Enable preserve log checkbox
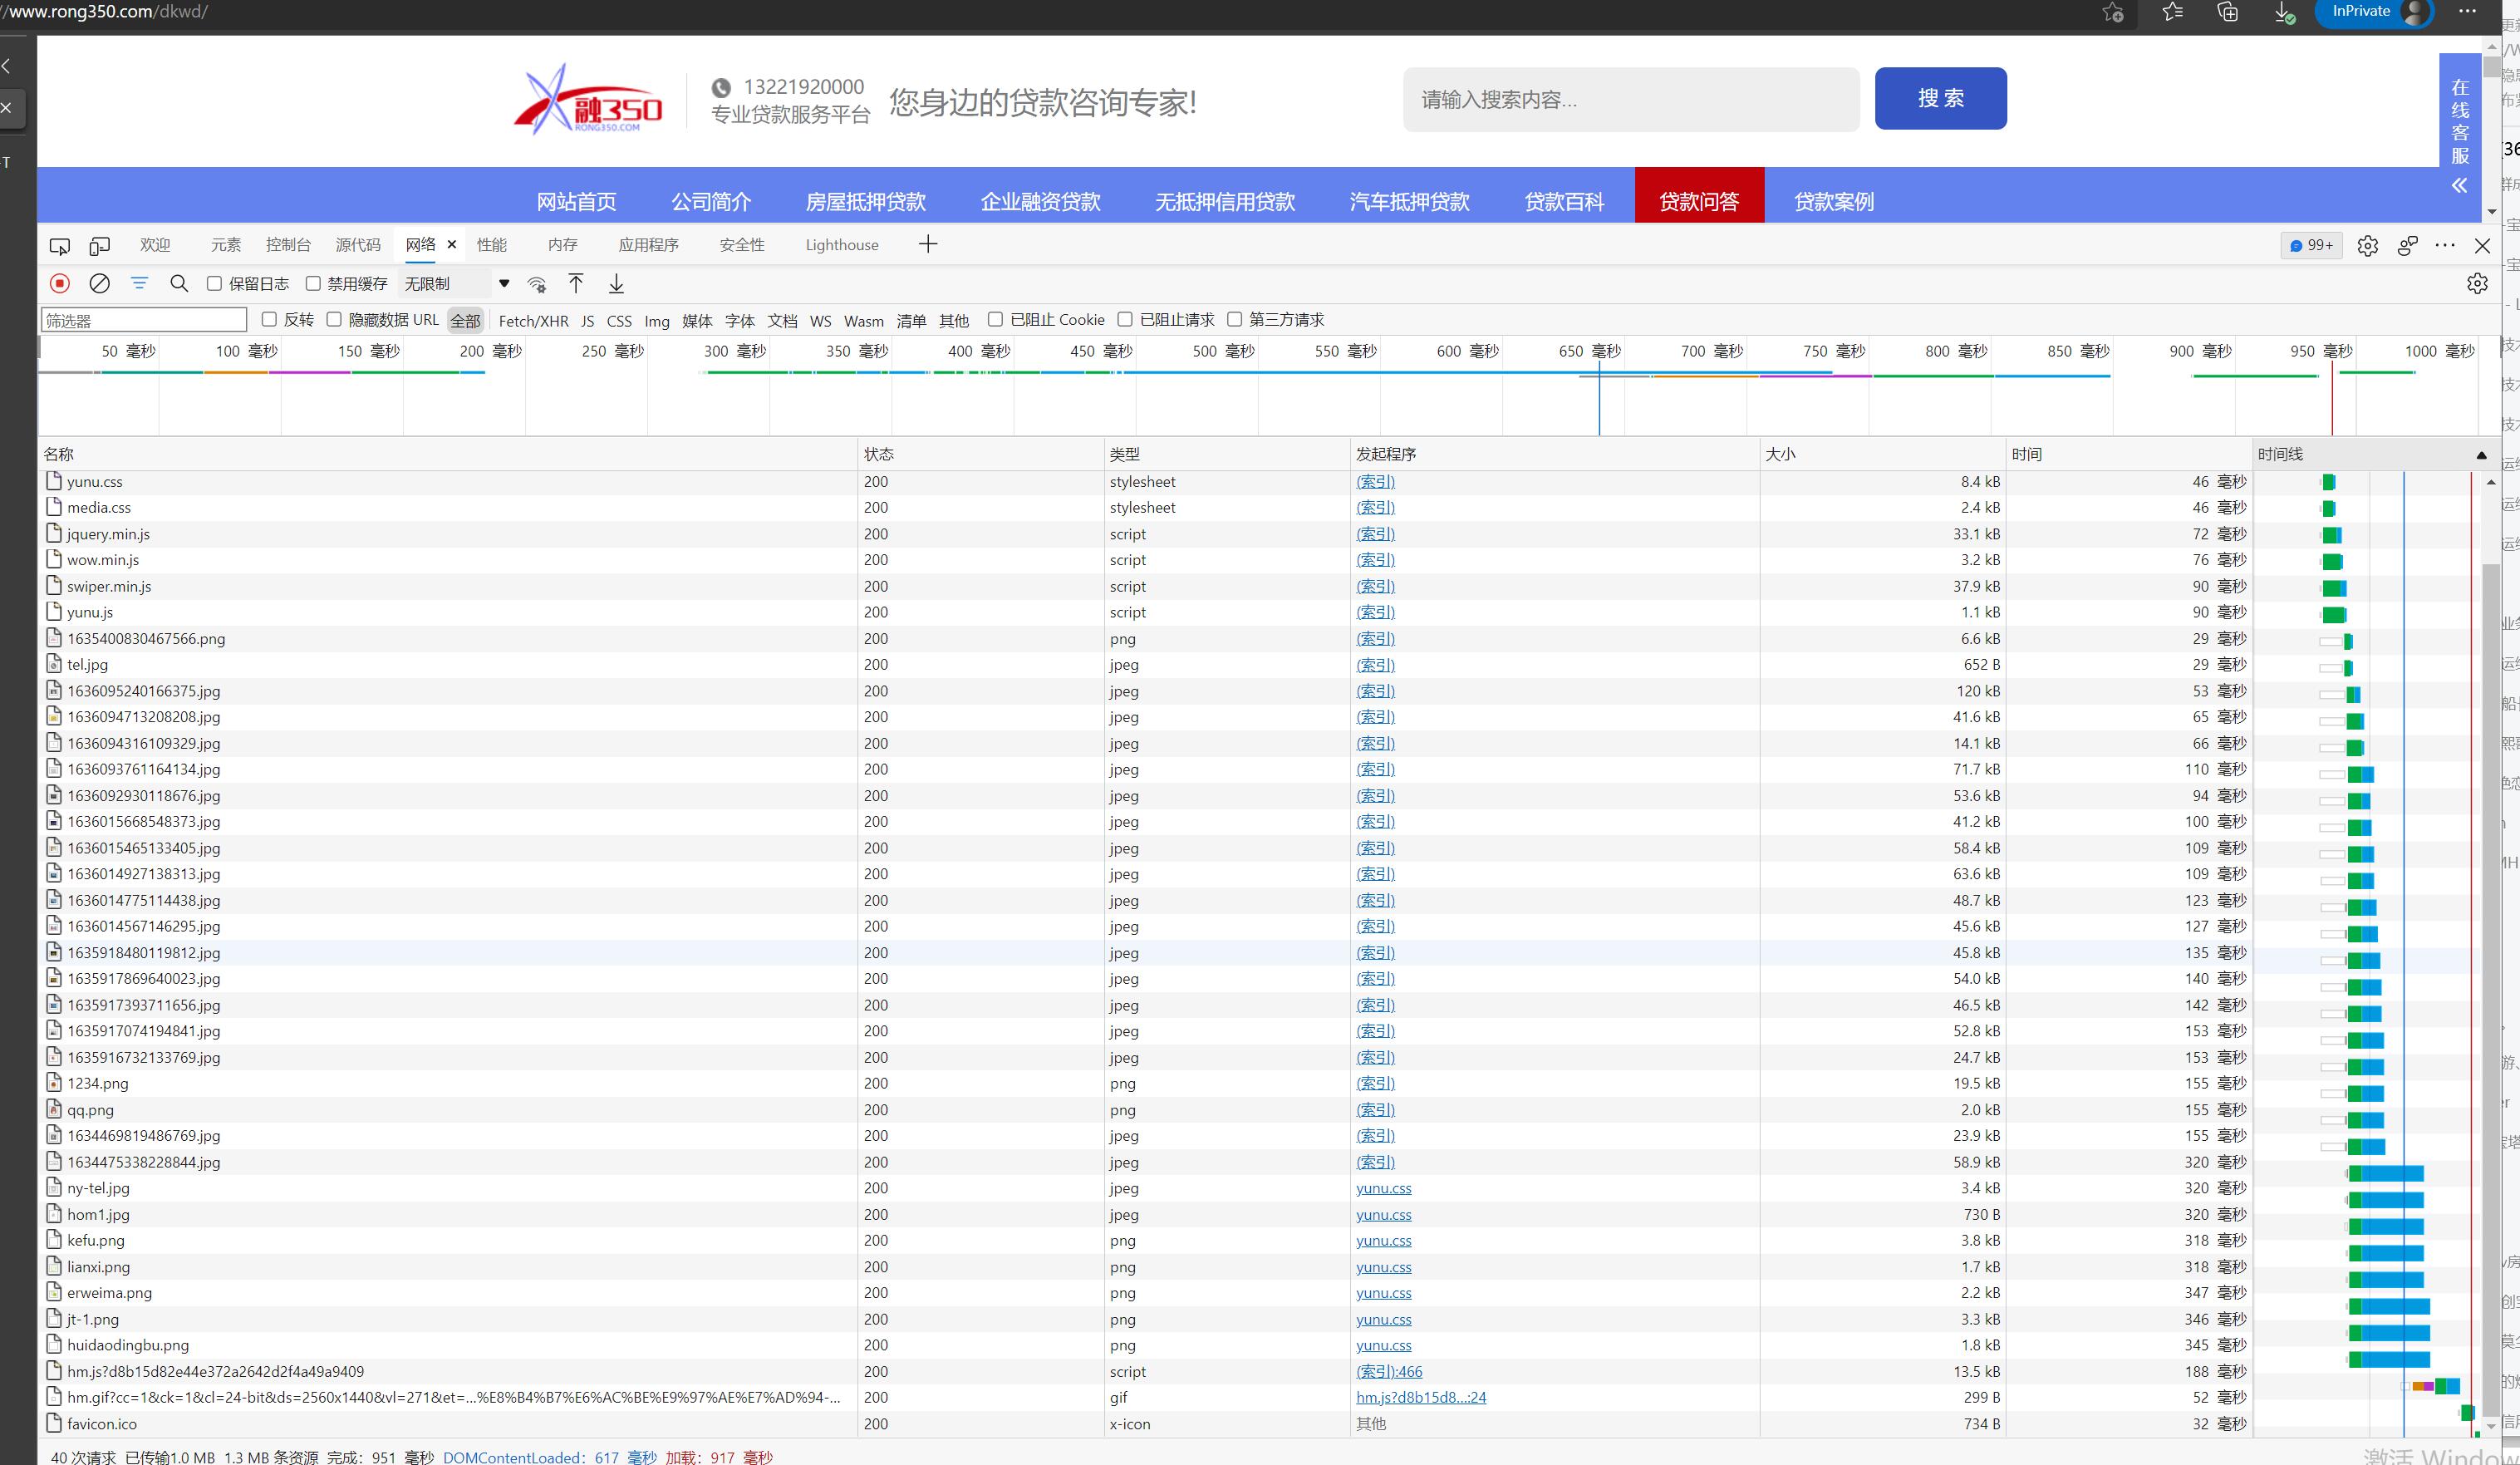 pyautogui.click(x=214, y=284)
